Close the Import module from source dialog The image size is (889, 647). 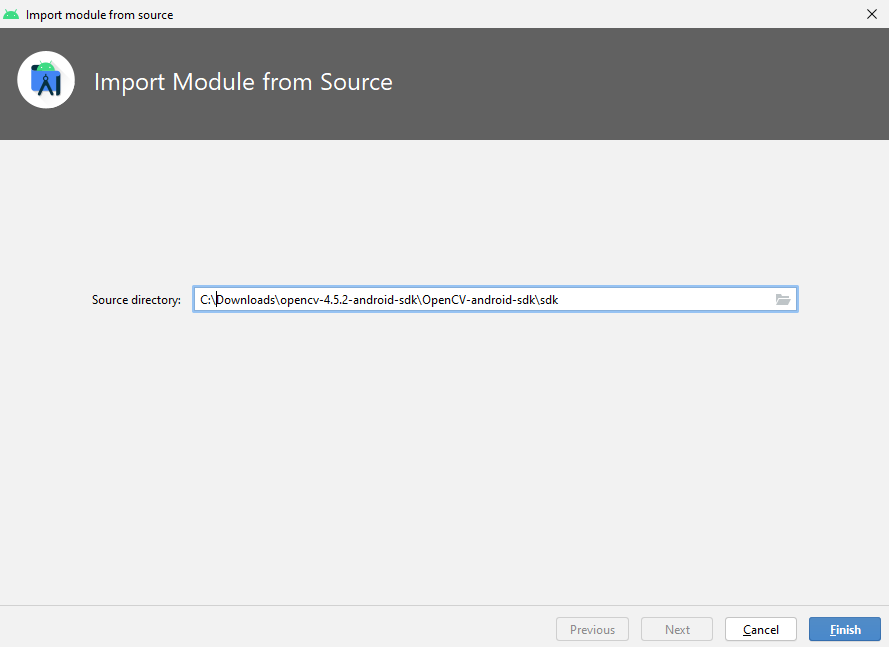click(x=871, y=14)
